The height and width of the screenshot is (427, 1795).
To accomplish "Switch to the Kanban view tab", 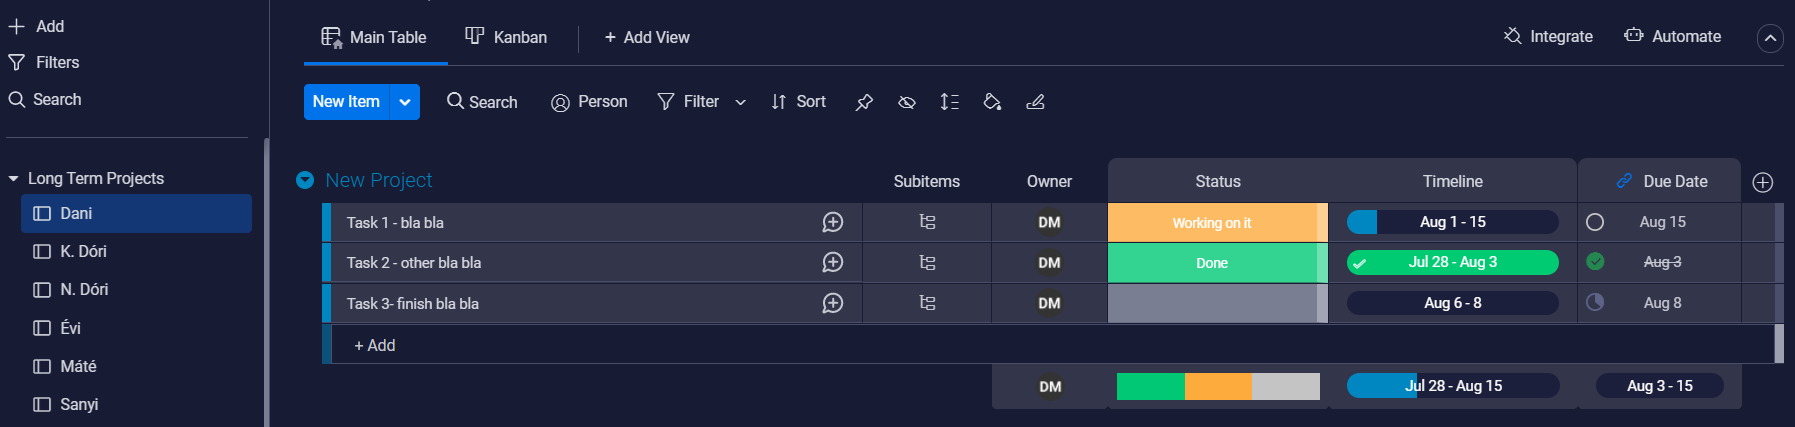I will 506,37.
